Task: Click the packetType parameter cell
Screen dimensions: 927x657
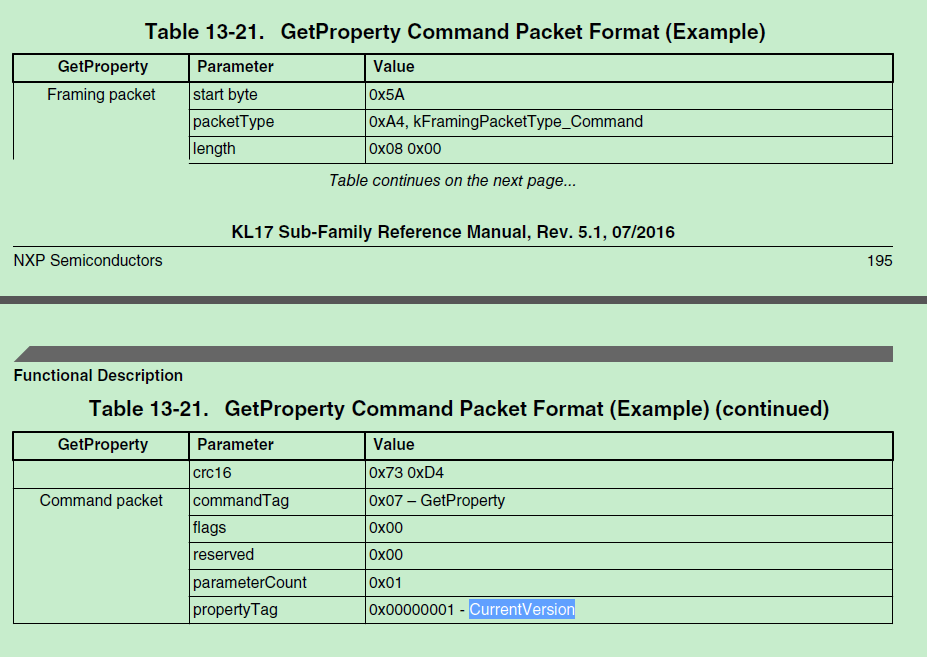Action: click(233, 122)
